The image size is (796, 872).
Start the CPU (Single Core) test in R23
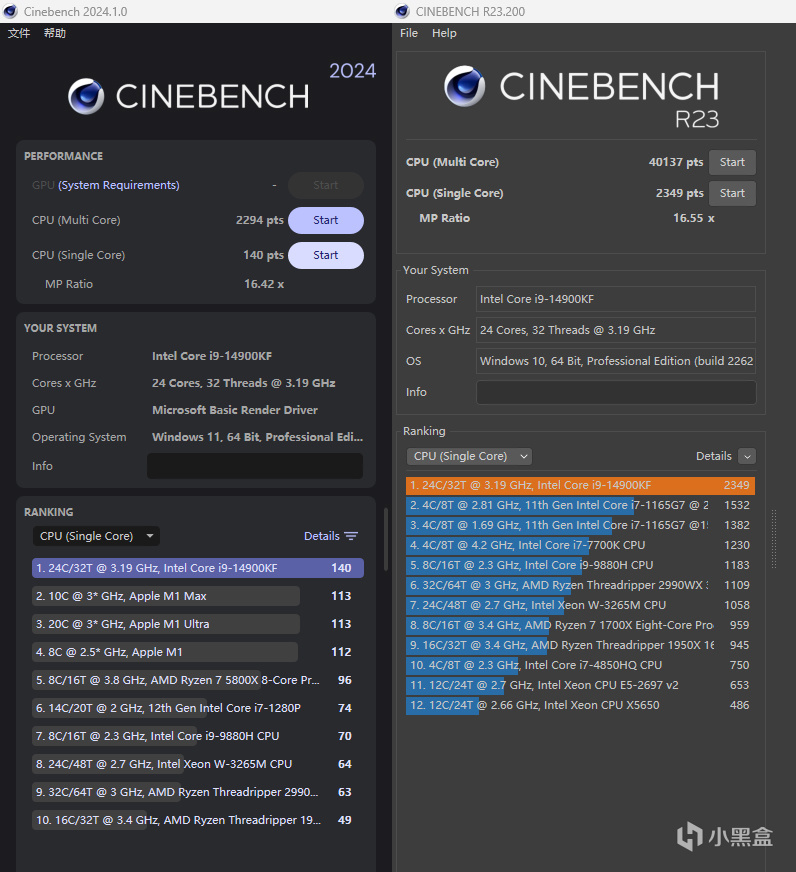[x=732, y=194]
